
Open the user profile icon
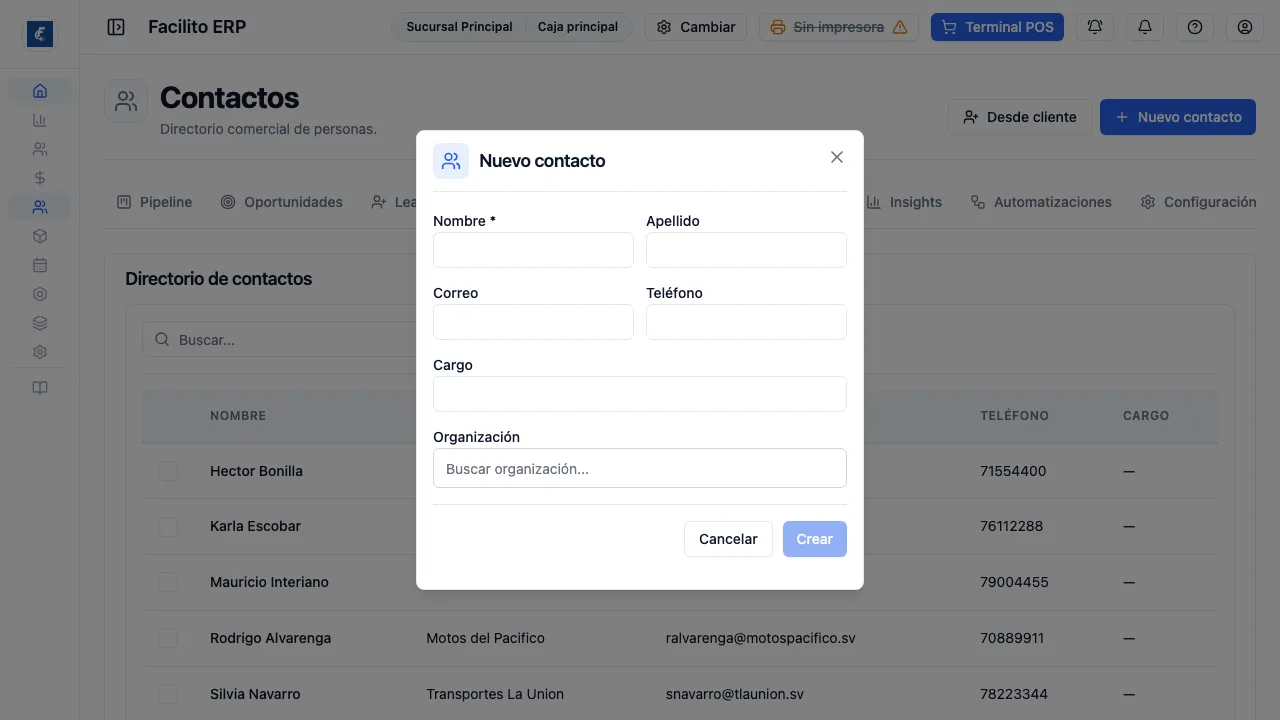(1245, 27)
